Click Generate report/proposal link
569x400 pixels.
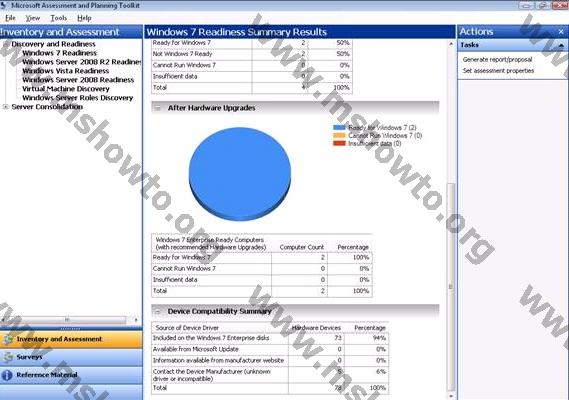tap(497, 60)
